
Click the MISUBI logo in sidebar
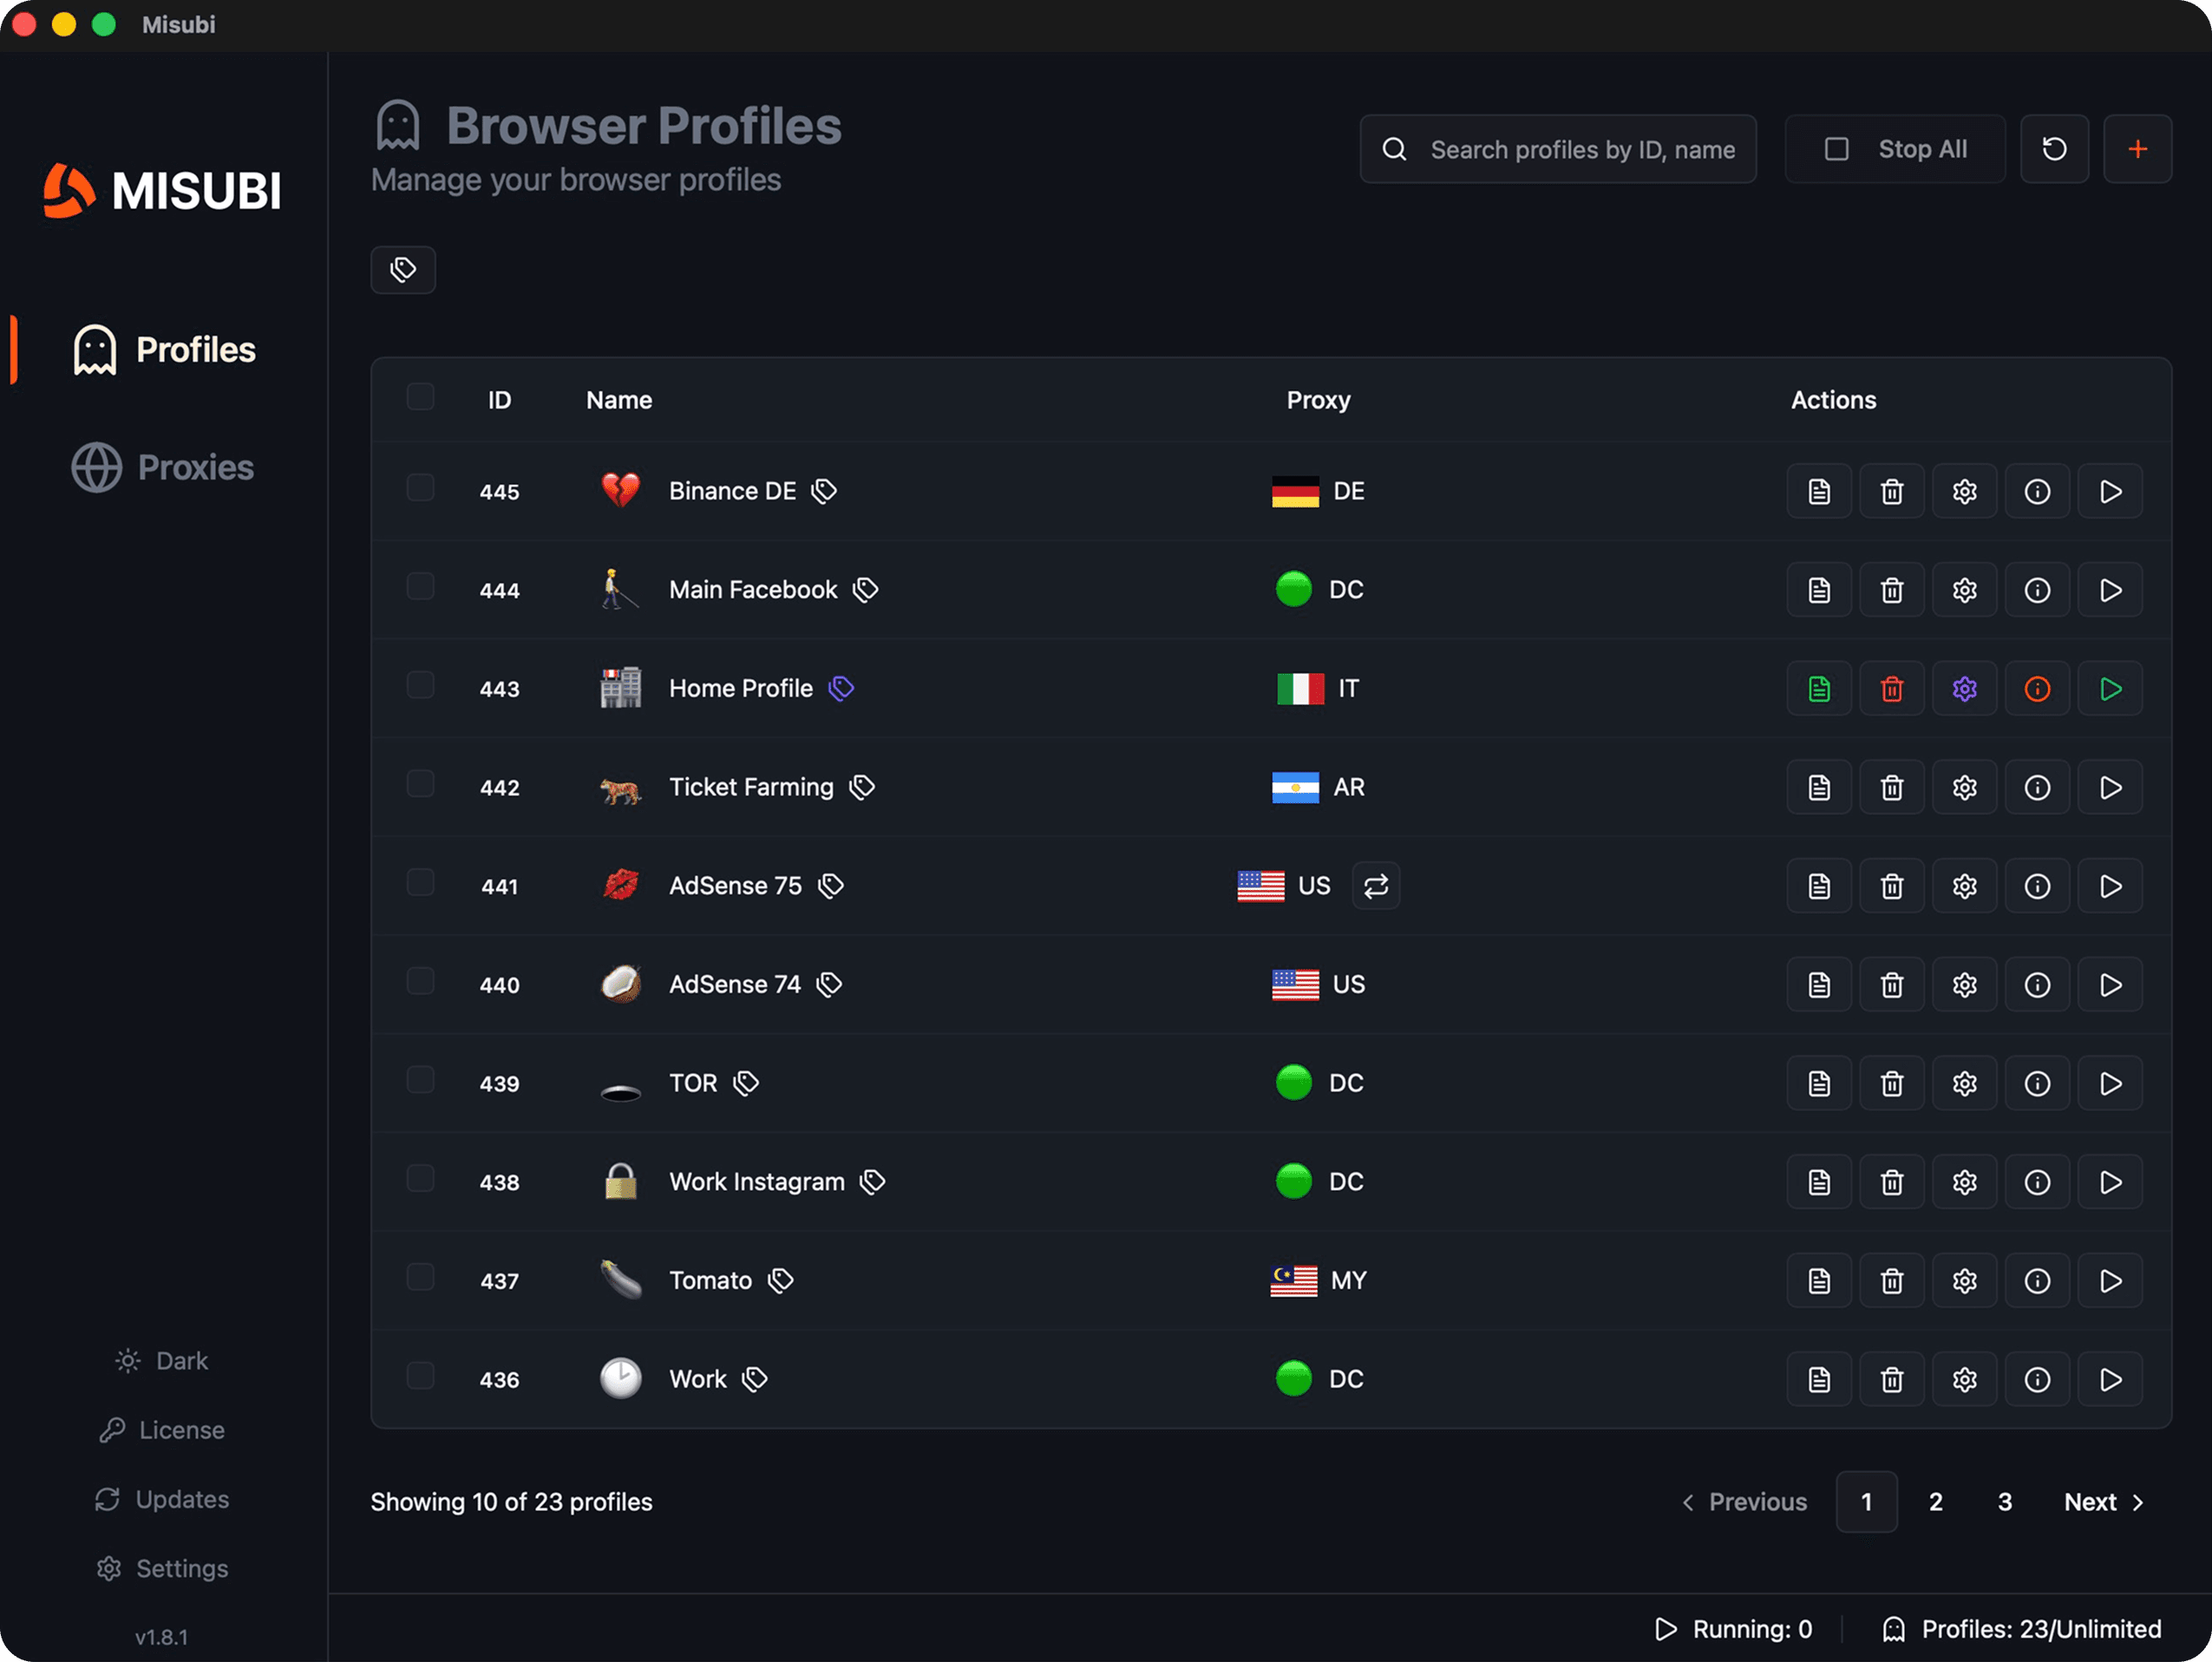click(x=163, y=190)
